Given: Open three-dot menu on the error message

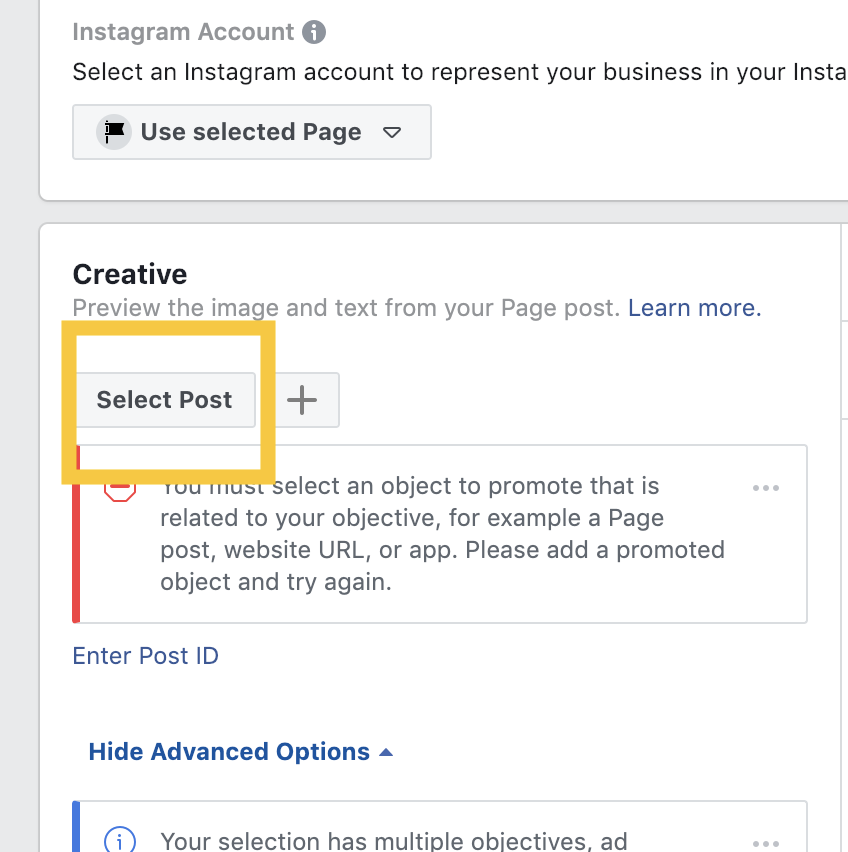Looking at the screenshot, I should click(766, 488).
